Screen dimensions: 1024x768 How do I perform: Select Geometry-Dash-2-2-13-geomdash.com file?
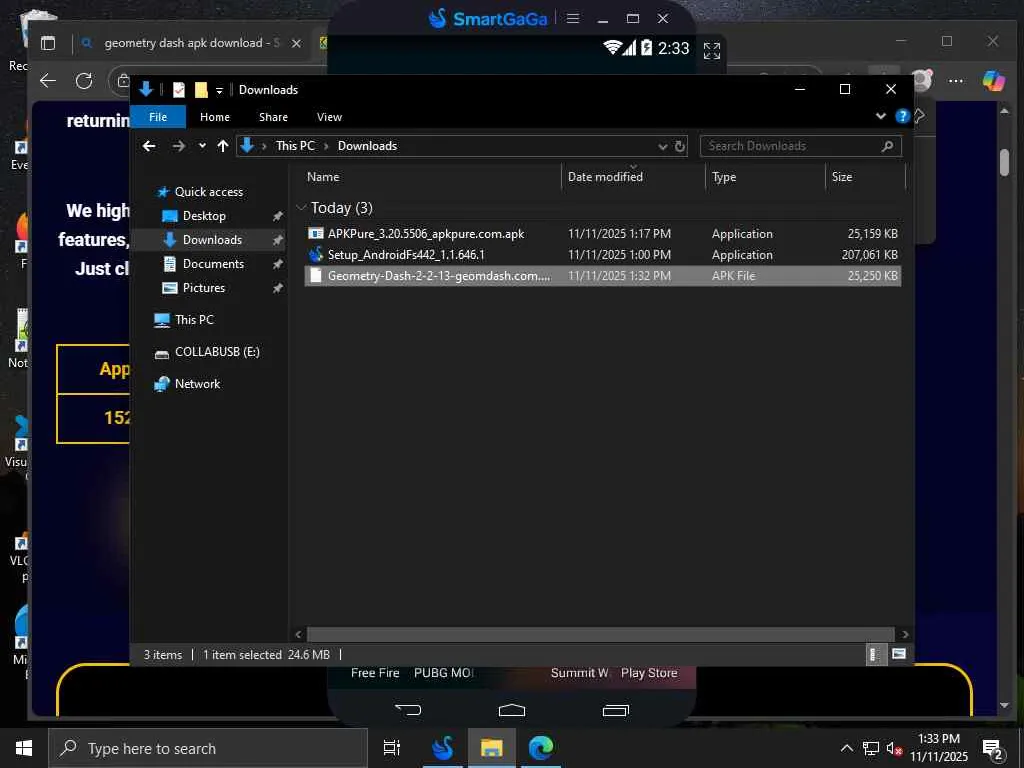(x=602, y=276)
